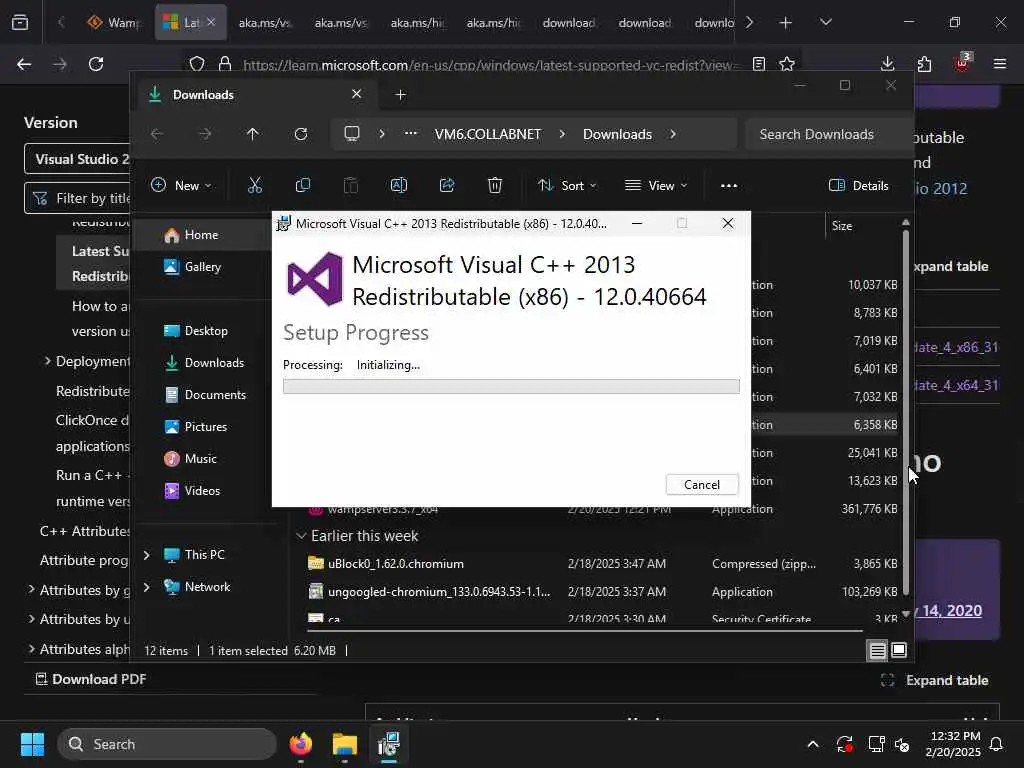The image size is (1024, 768).
Task: Select Home in Explorer sidebar
Action: [201, 234]
